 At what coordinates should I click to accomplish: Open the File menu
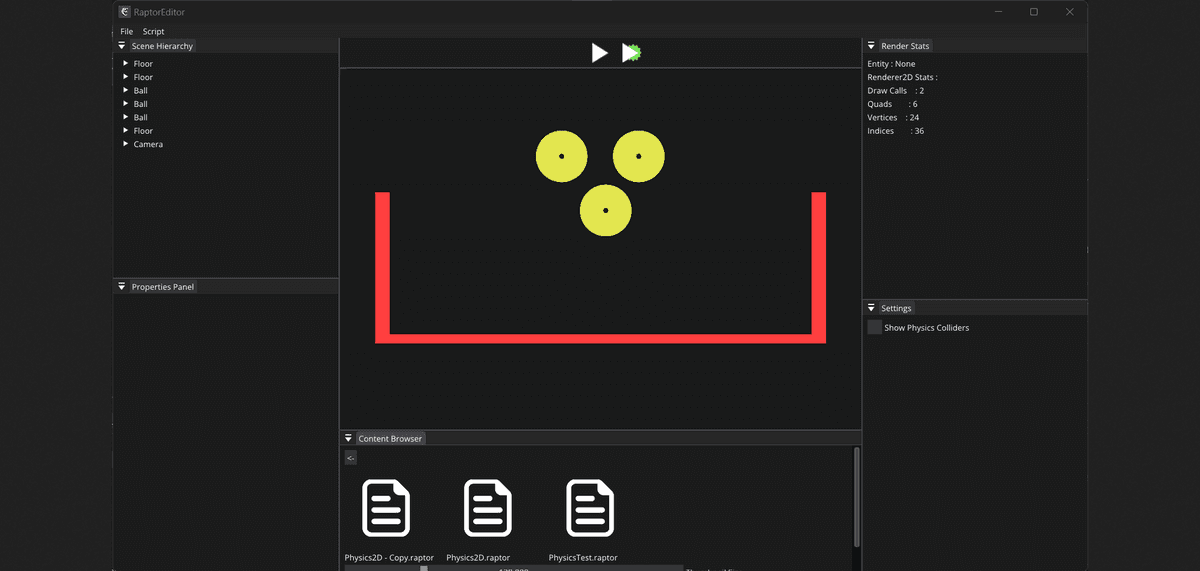[126, 31]
